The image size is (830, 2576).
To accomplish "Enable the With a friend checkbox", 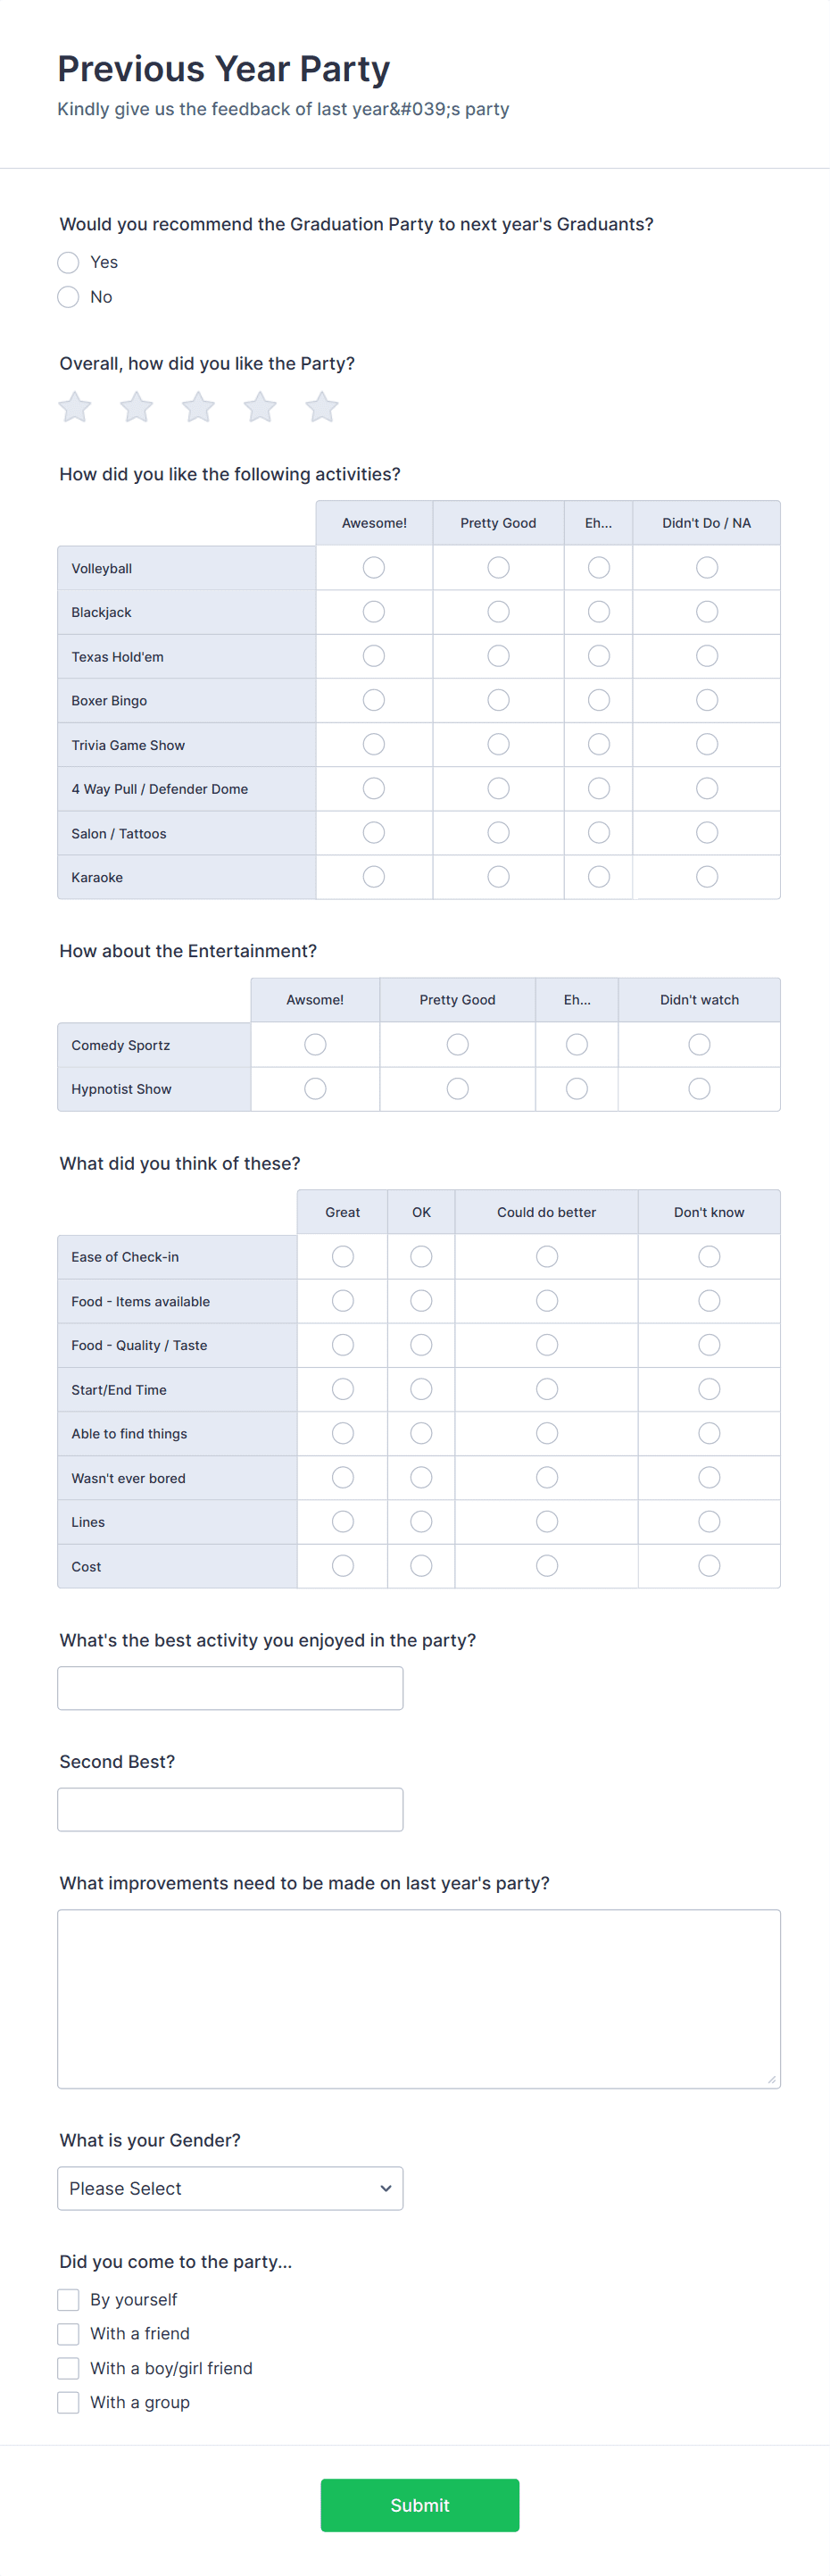I will 68,2333.
